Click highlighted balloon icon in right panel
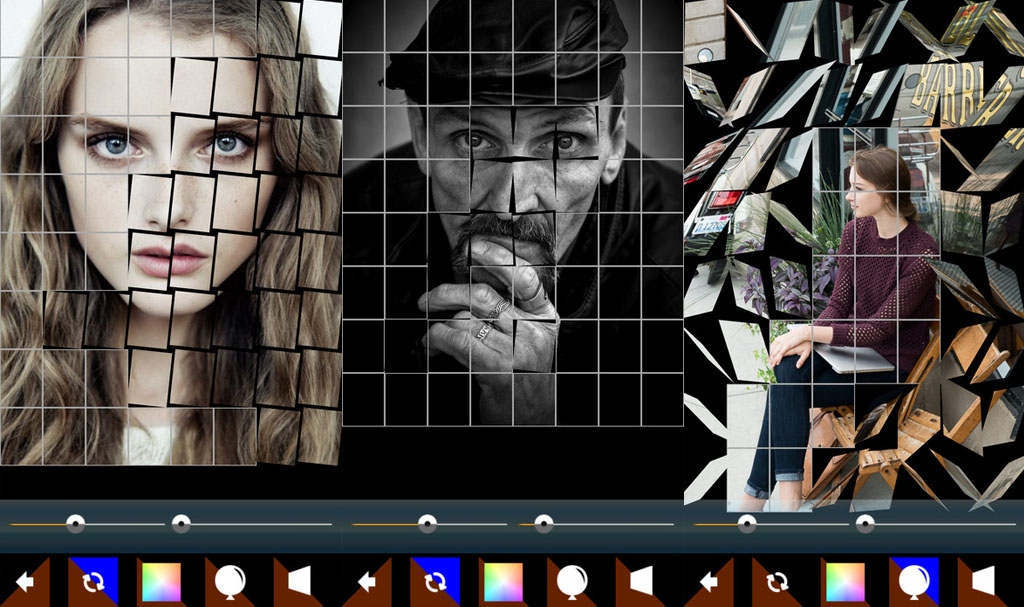This screenshot has width=1024, height=607. [x=914, y=581]
